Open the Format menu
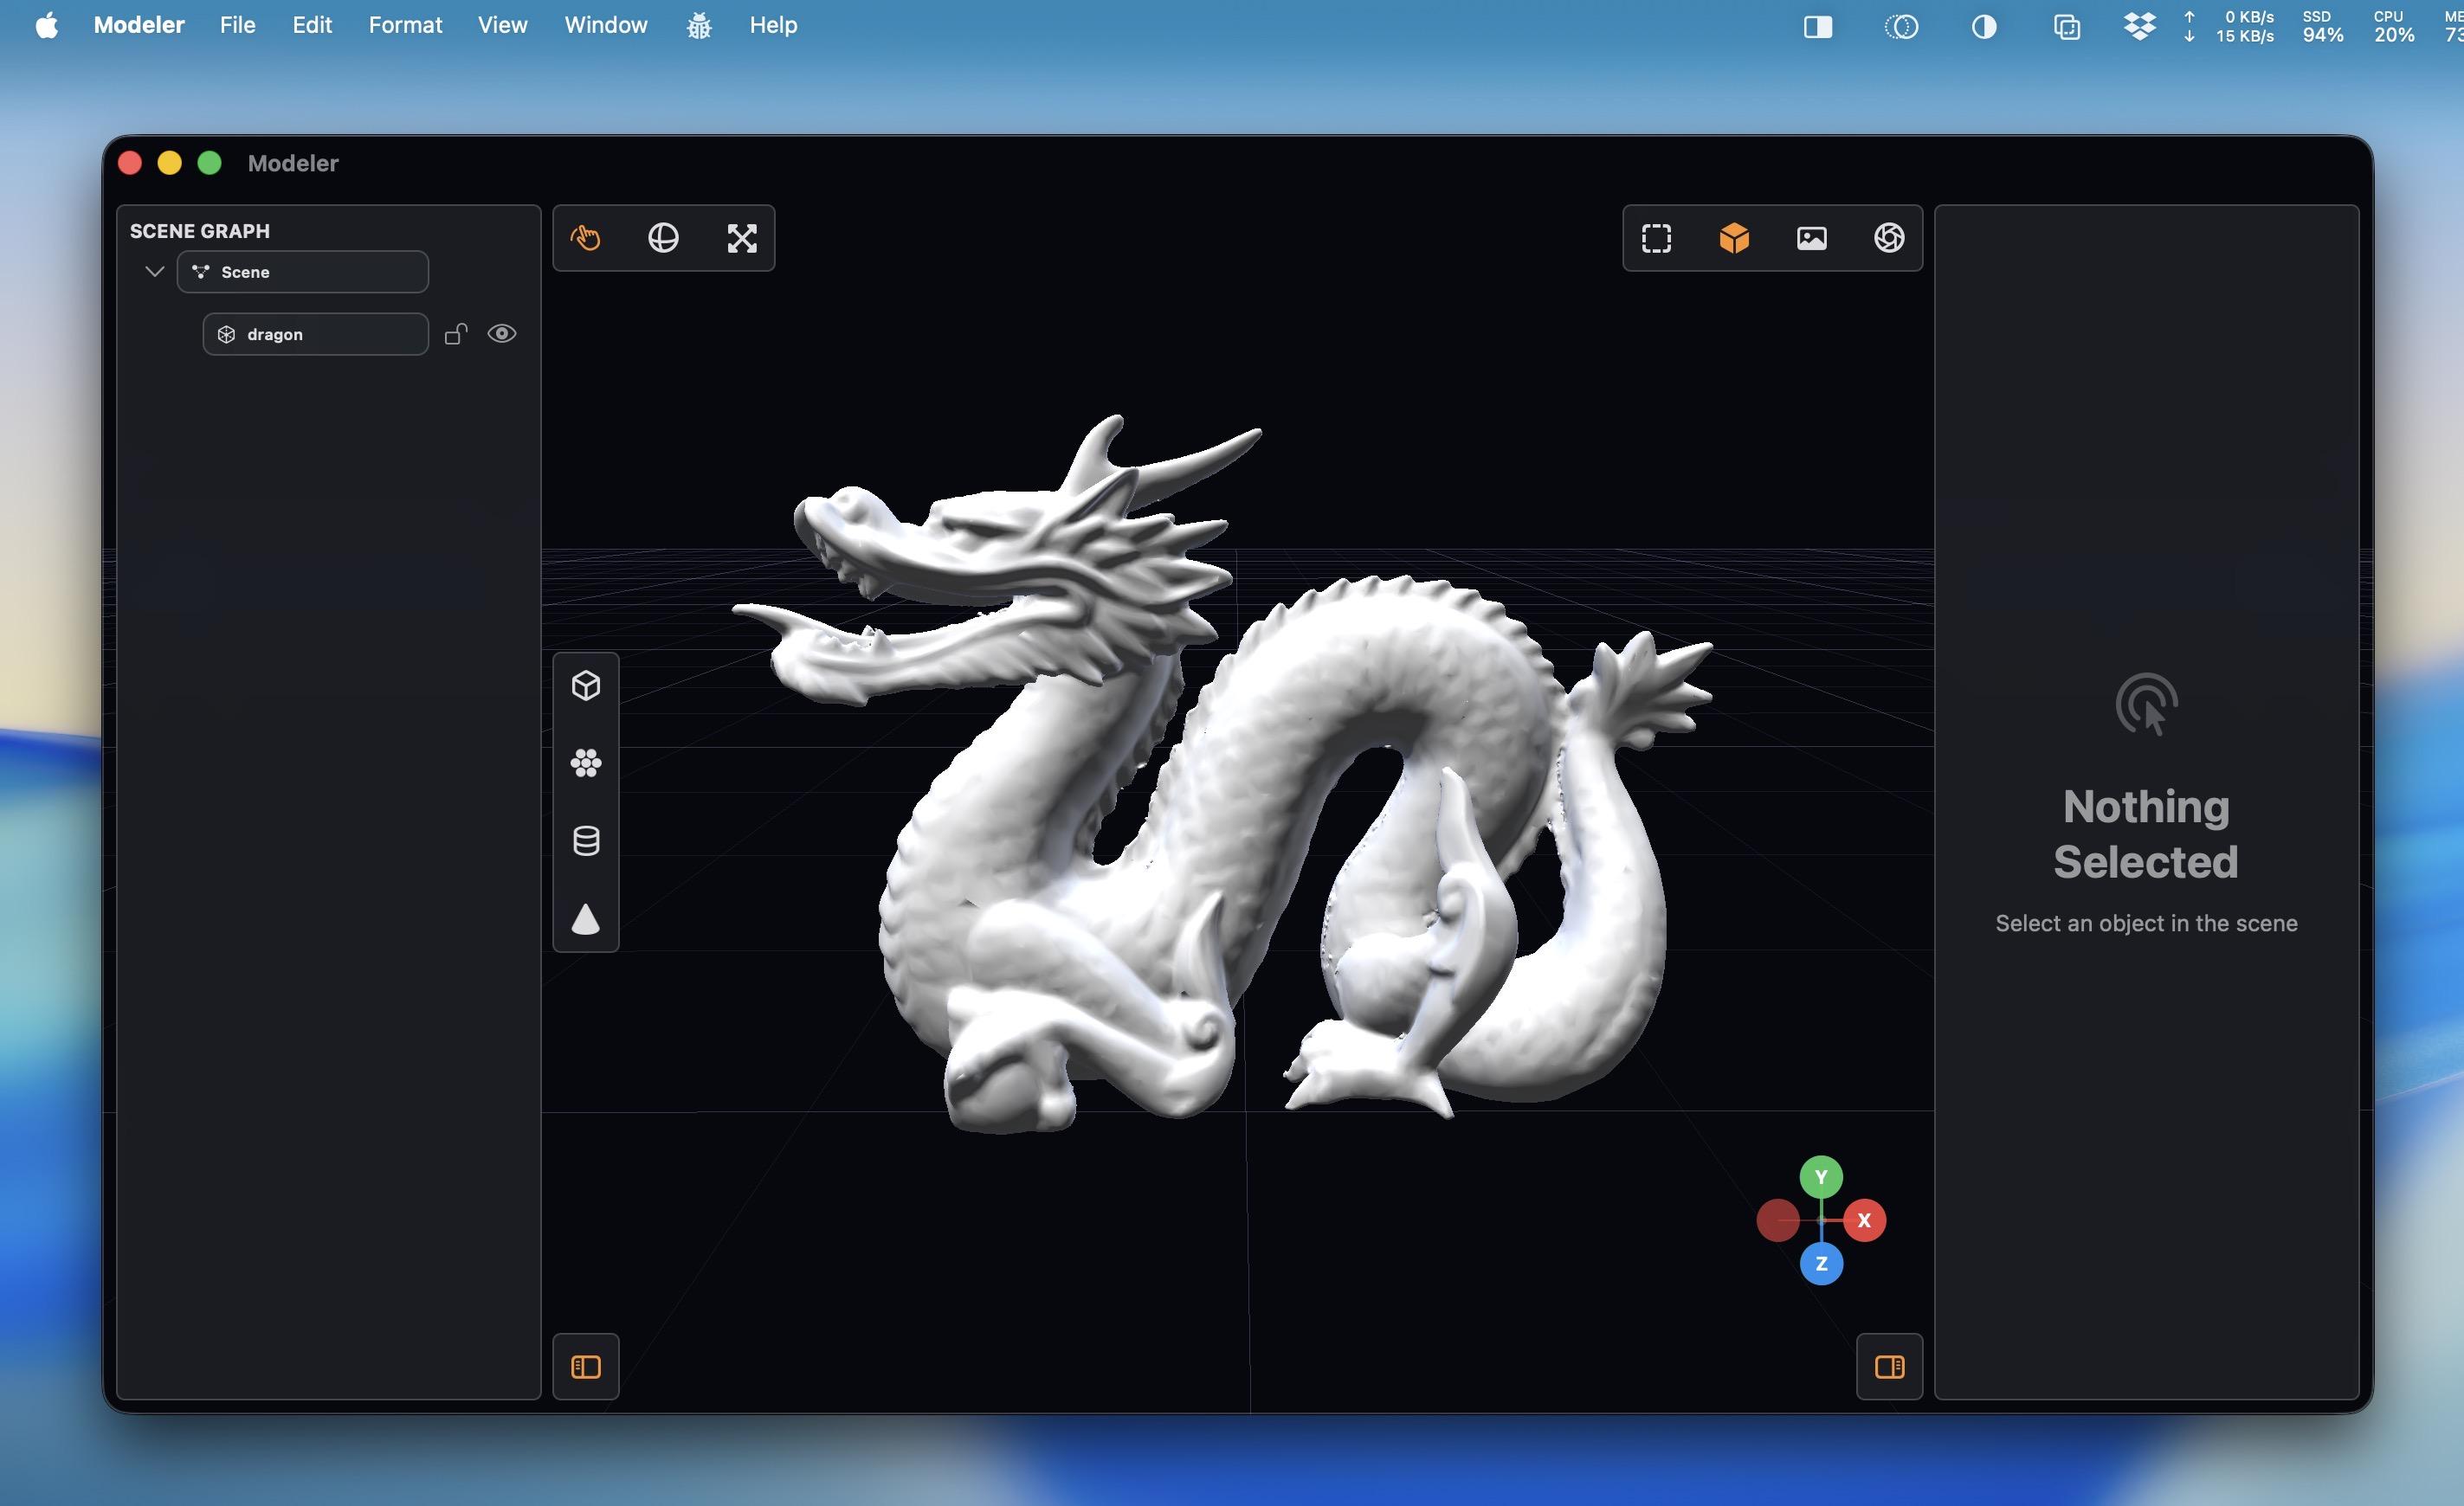 (x=405, y=25)
